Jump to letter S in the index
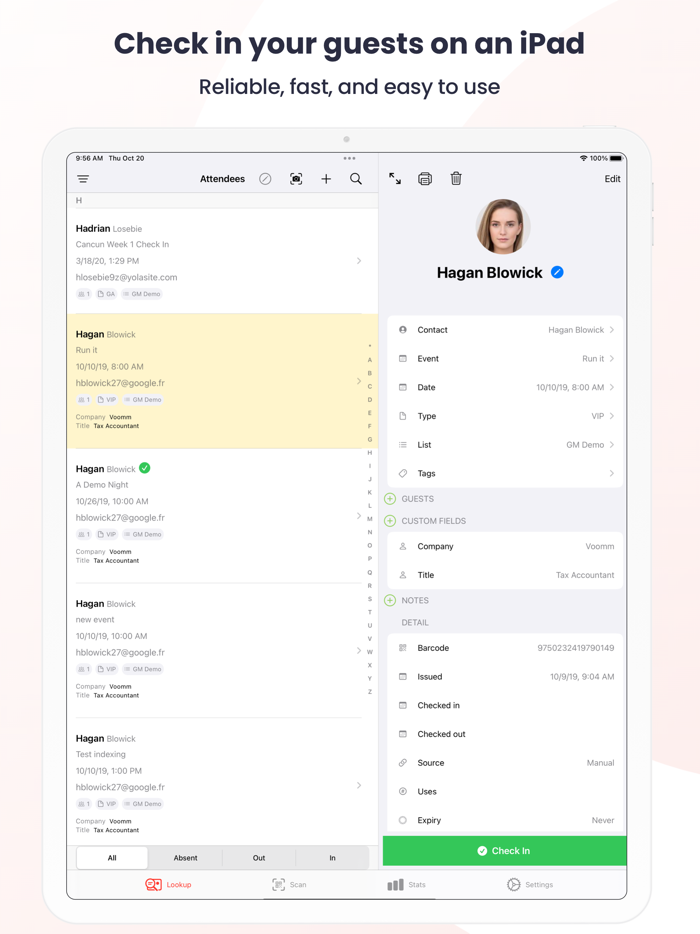The image size is (700, 934). pyautogui.click(x=369, y=599)
